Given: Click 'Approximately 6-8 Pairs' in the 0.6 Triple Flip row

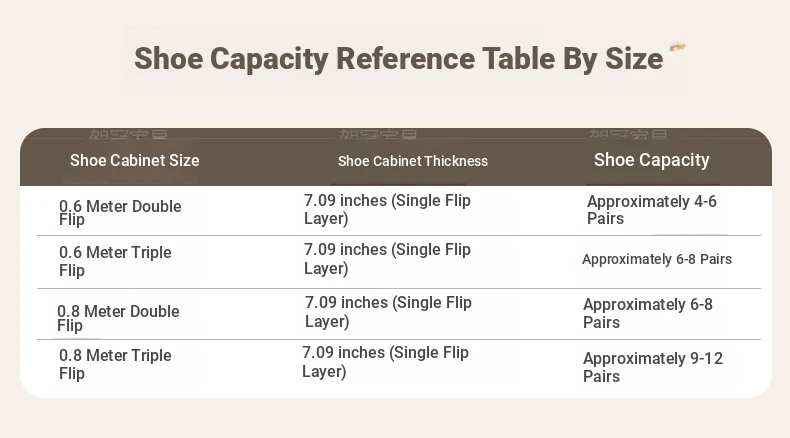Looking at the screenshot, I should (657, 259).
